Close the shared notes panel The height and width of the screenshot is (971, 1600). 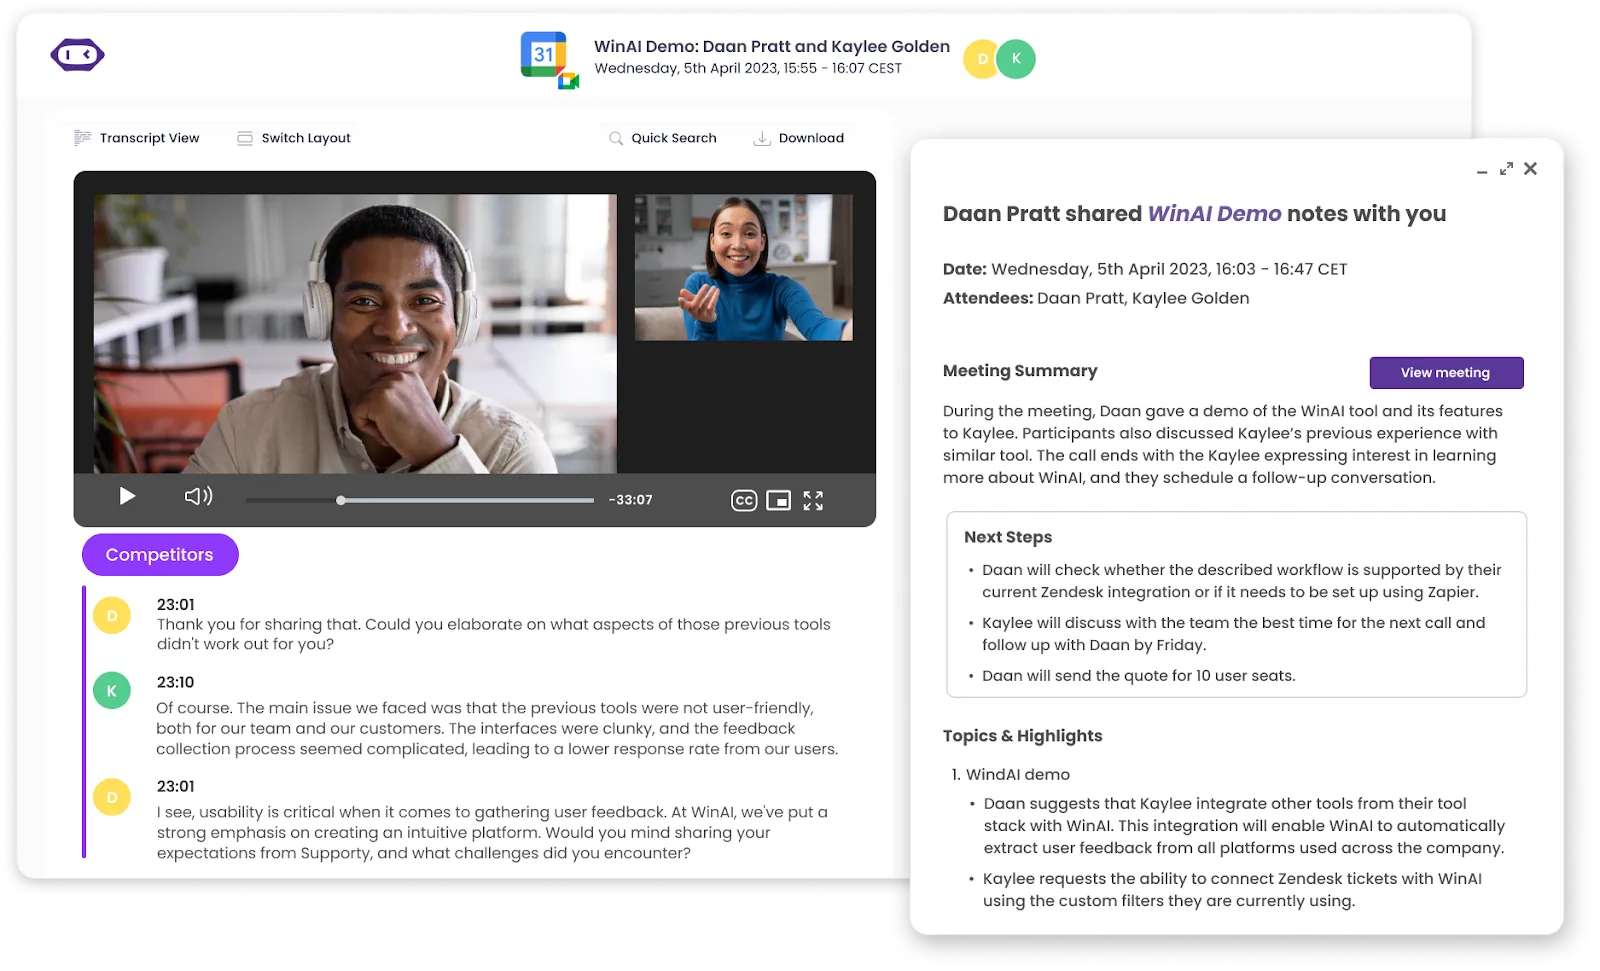click(x=1530, y=169)
